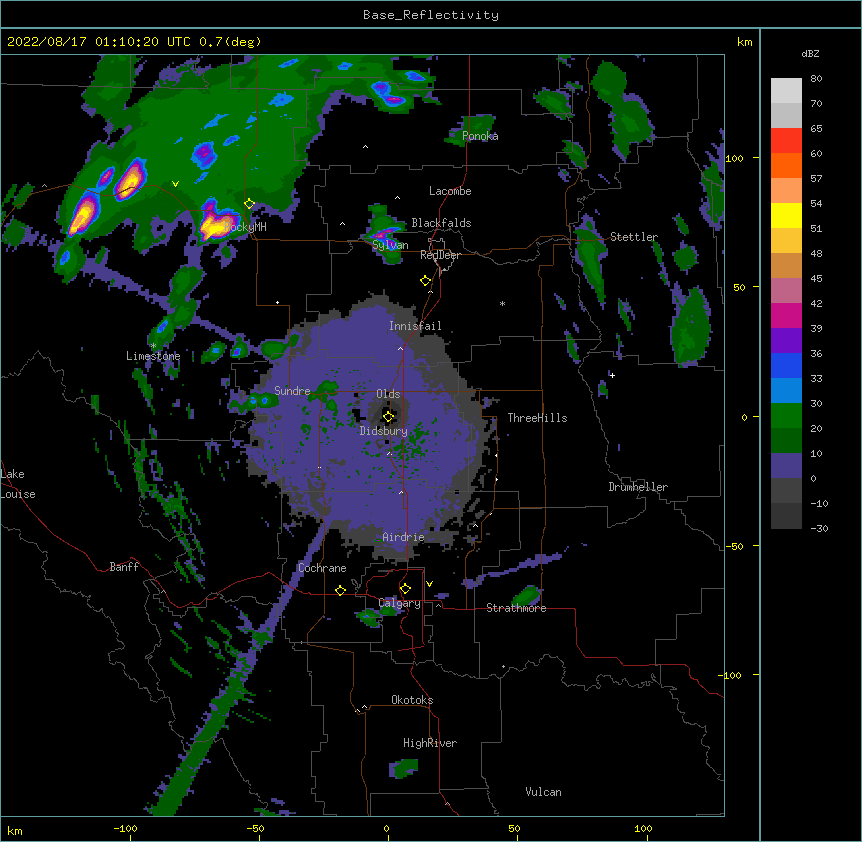Click the Okotoks label
The height and width of the screenshot is (842, 862).
tap(412, 700)
